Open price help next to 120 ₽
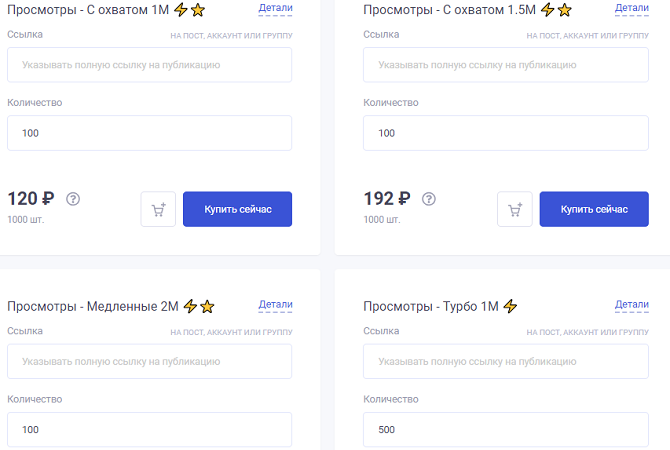670x450 pixels. [73, 199]
